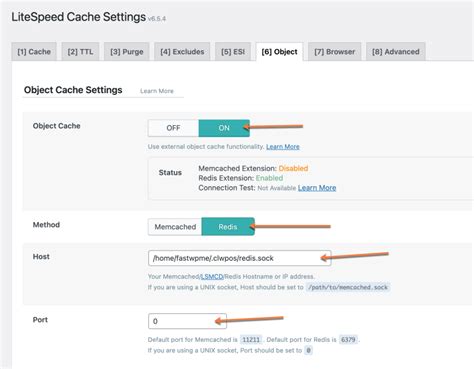Click the Host row label
474x369 pixels.
[x=41, y=257]
